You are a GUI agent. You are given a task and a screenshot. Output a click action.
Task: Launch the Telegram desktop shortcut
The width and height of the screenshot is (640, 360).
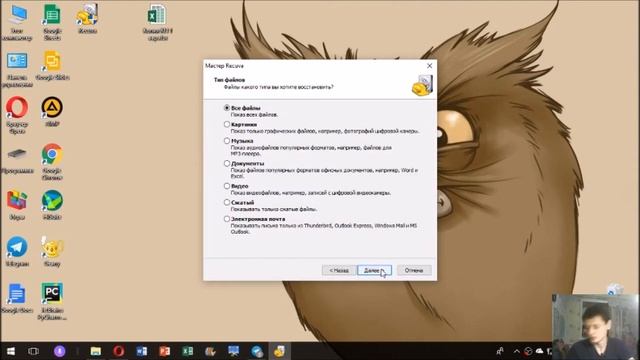(17, 252)
